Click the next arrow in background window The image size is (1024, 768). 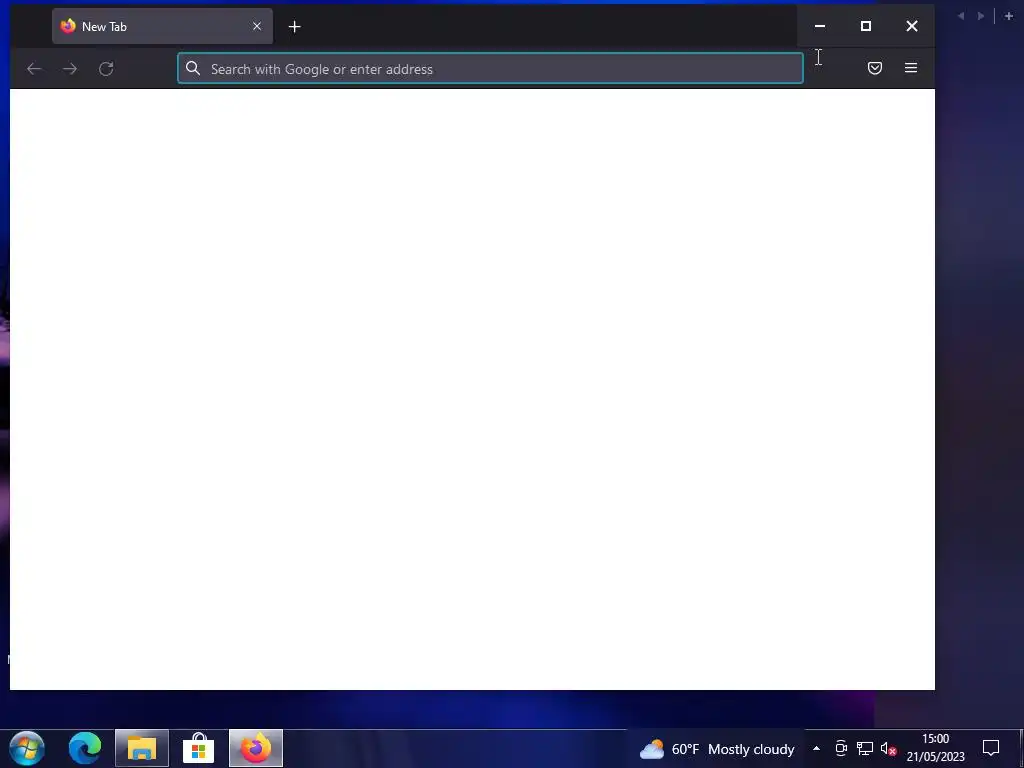[x=980, y=16]
